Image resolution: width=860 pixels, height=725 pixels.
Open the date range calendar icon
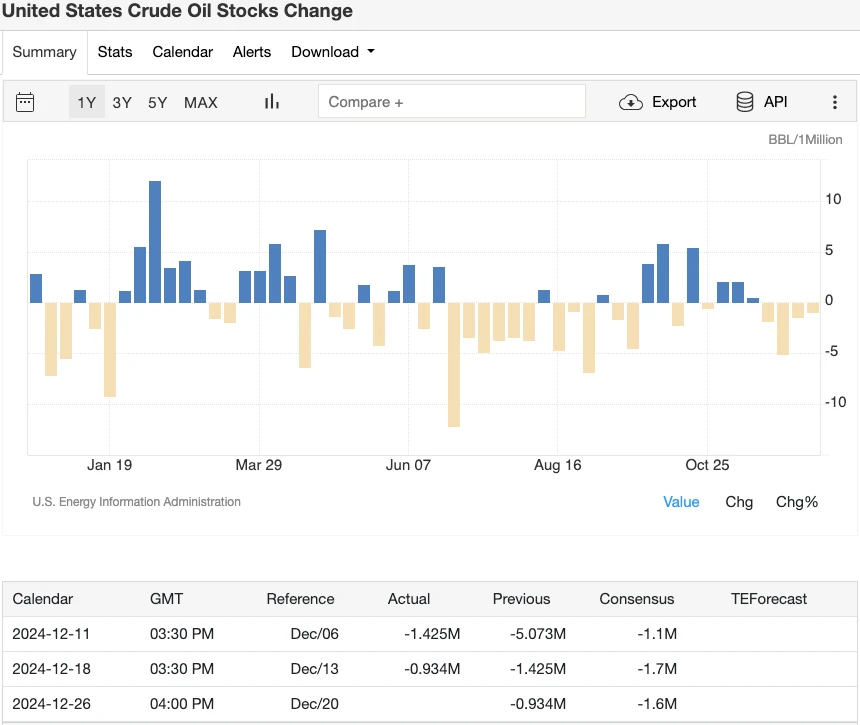[x=25, y=102]
